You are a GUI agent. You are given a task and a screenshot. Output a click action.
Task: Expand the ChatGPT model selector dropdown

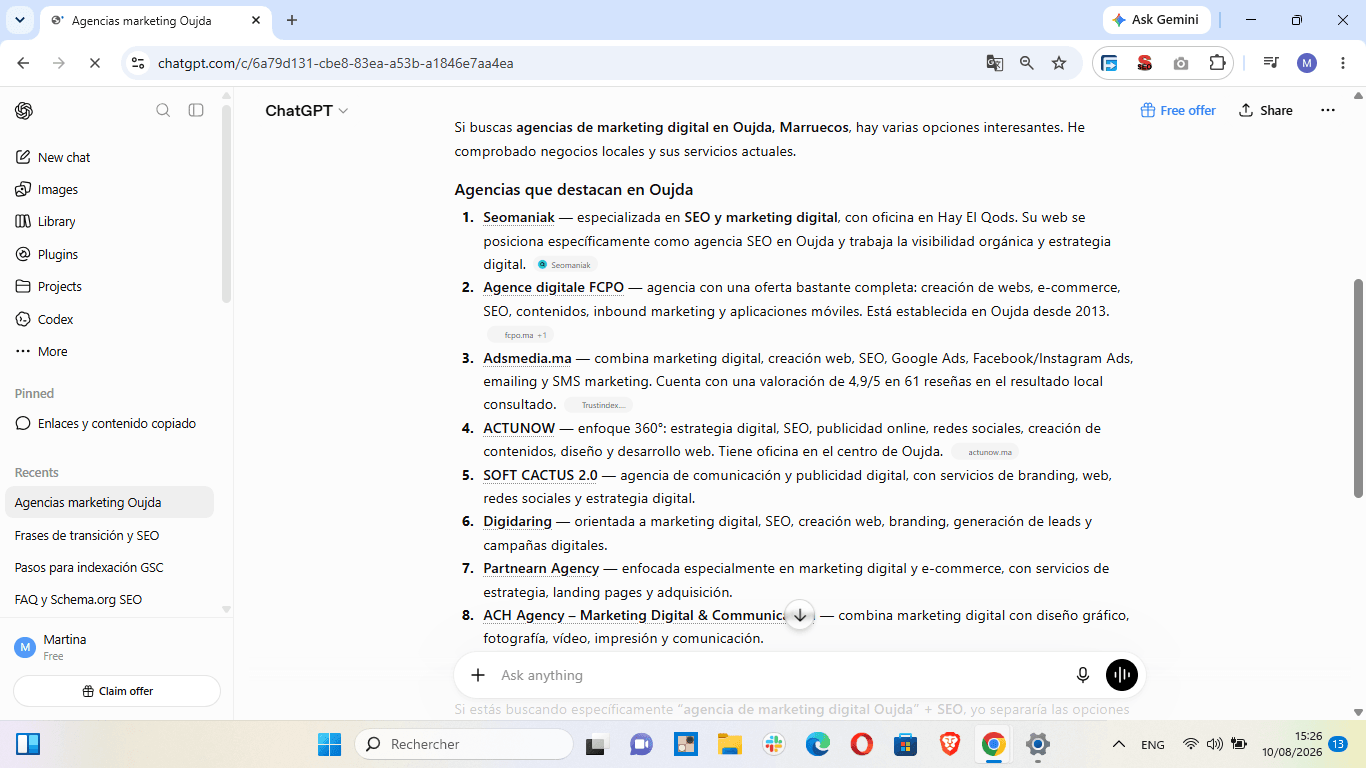306,111
